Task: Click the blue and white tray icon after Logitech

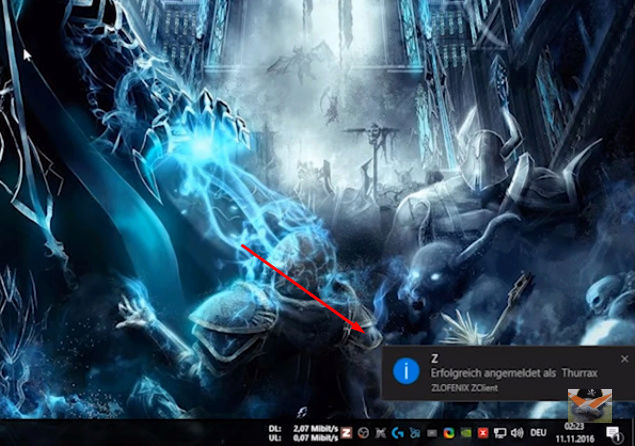Action: (414, 433)
